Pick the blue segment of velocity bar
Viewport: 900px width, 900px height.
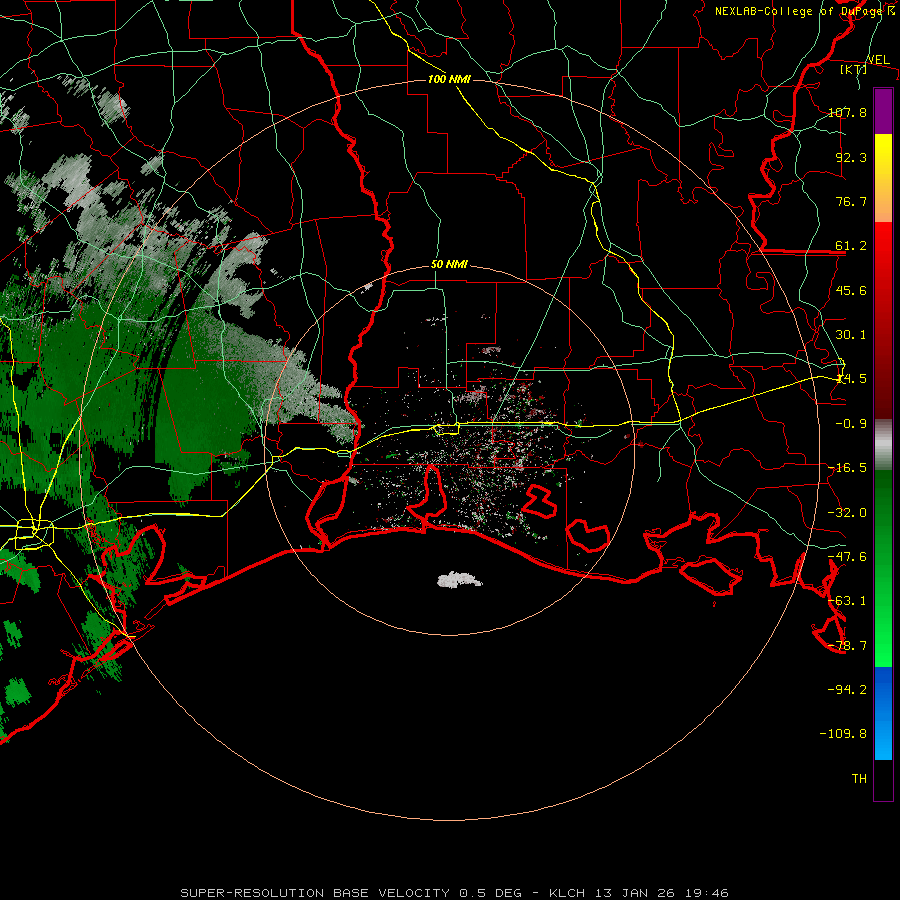[883, 713]
